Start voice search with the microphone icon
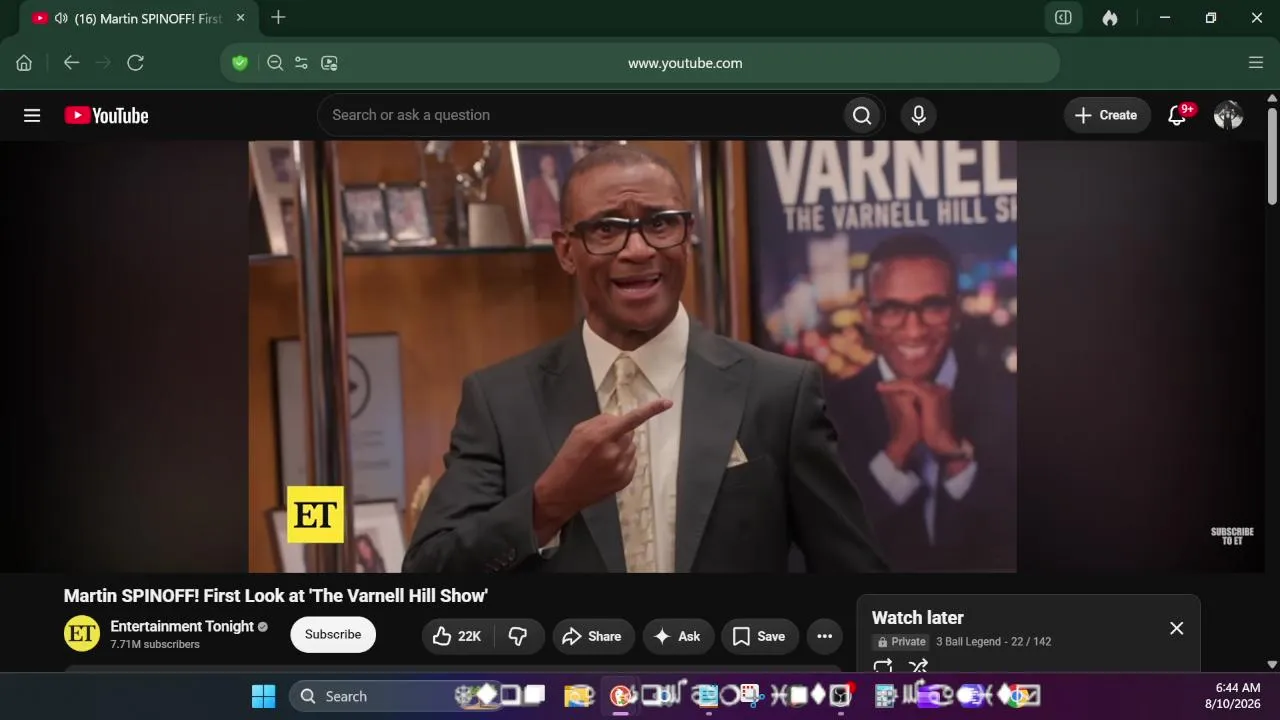 tap(919, 115)
